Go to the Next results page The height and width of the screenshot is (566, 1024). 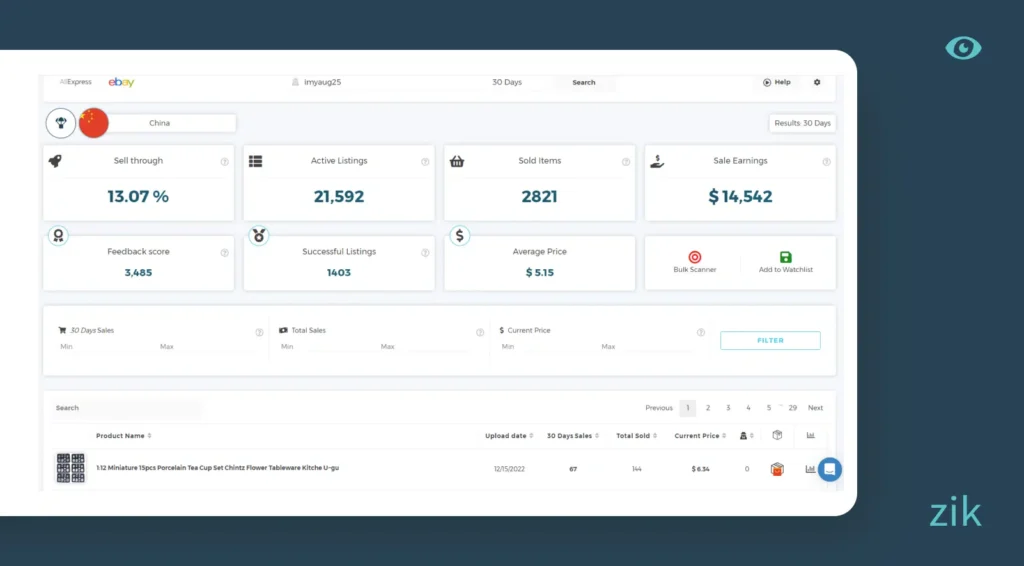(815, 408)
